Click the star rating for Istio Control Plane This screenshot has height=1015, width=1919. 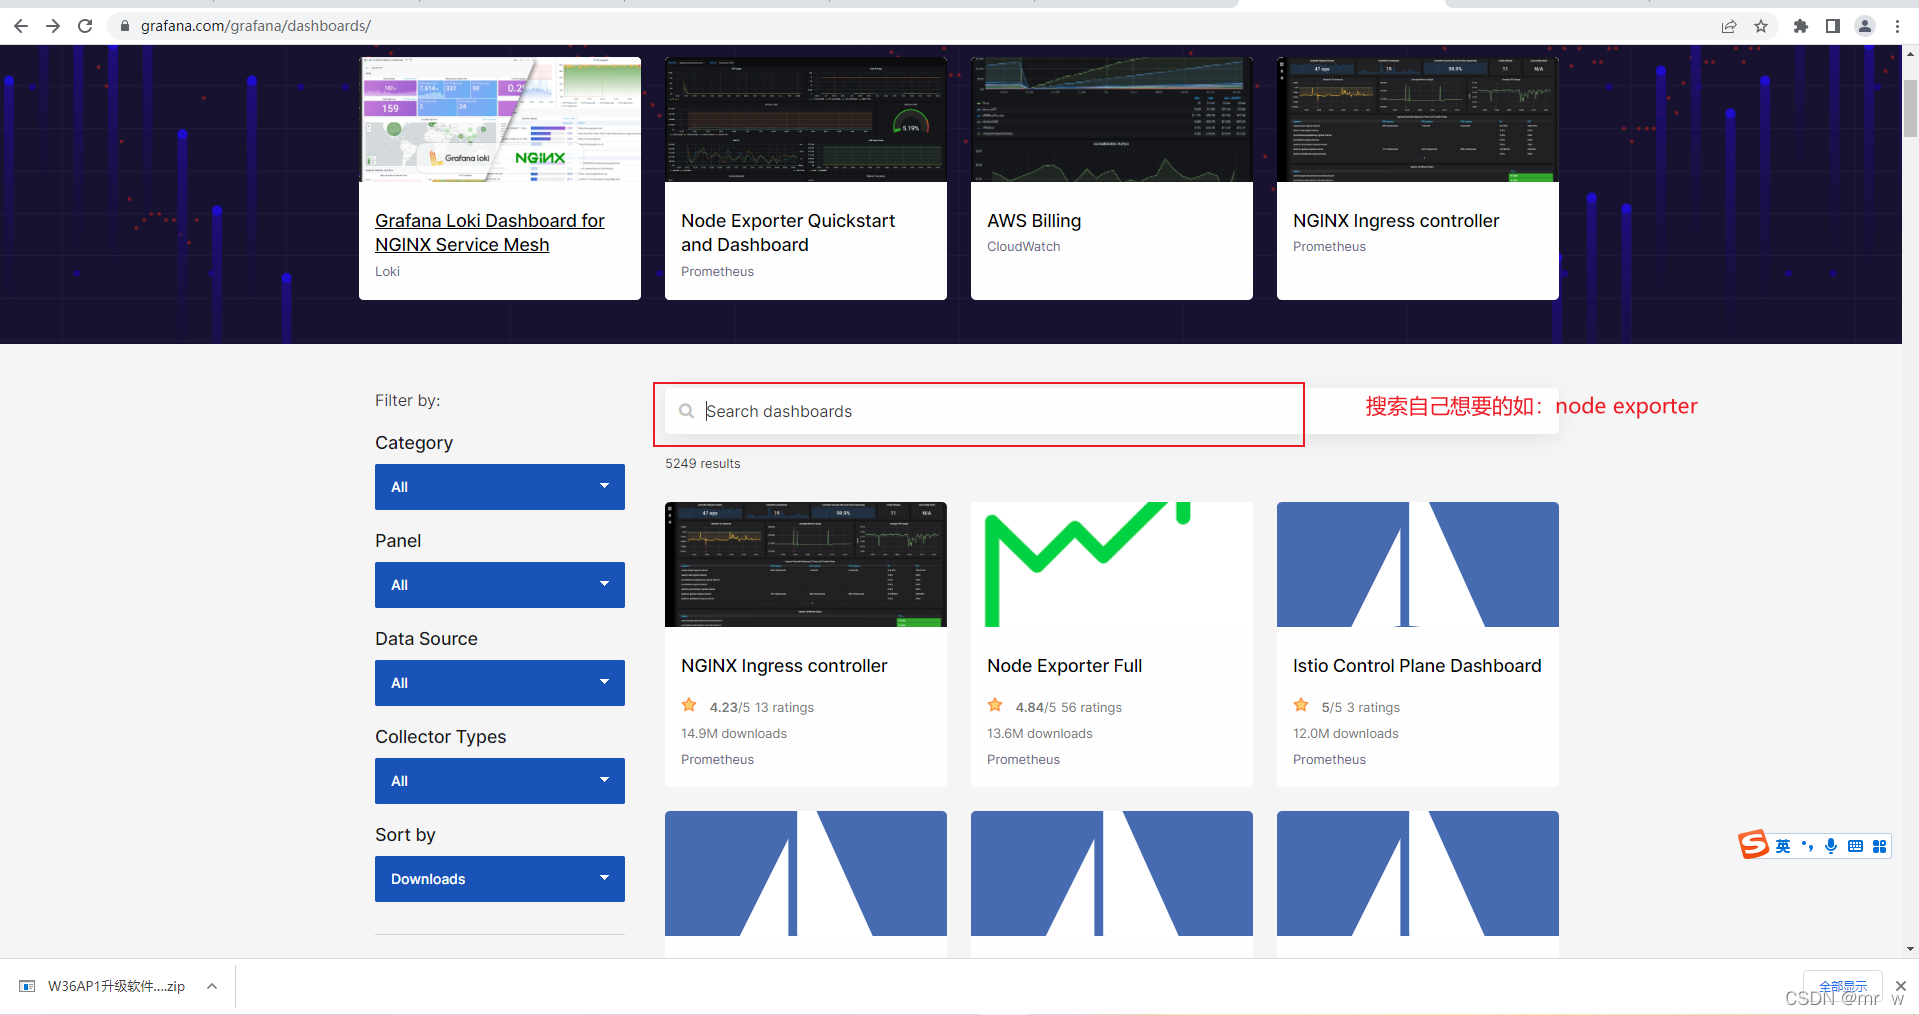tap(1301, 706)
